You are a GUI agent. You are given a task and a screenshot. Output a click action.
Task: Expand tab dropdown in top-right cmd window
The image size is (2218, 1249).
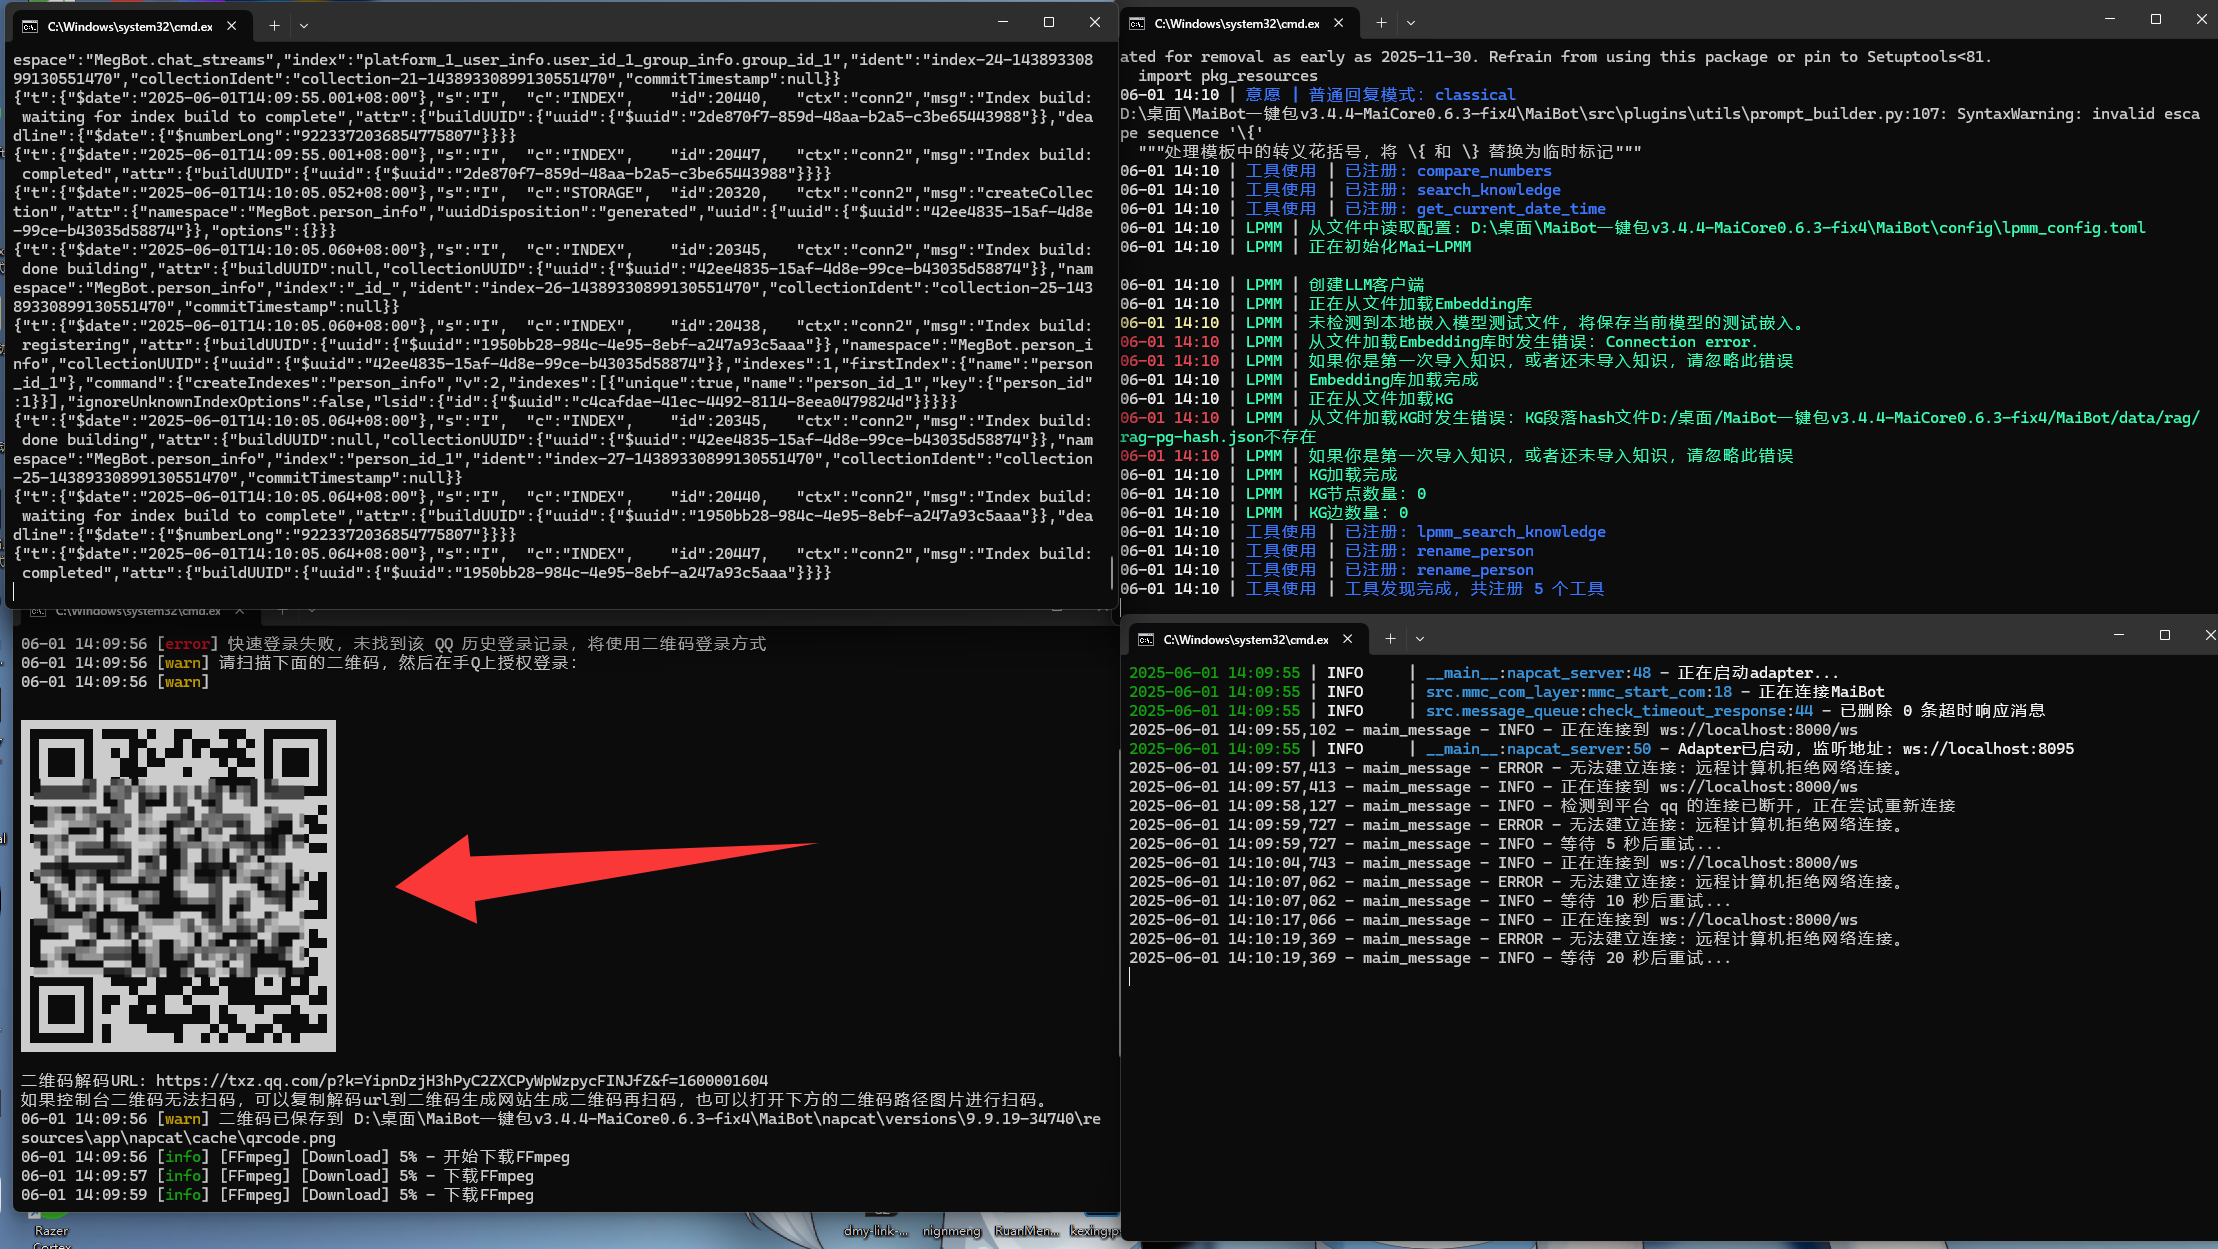pyautogui.click(x=1411, y=23)
